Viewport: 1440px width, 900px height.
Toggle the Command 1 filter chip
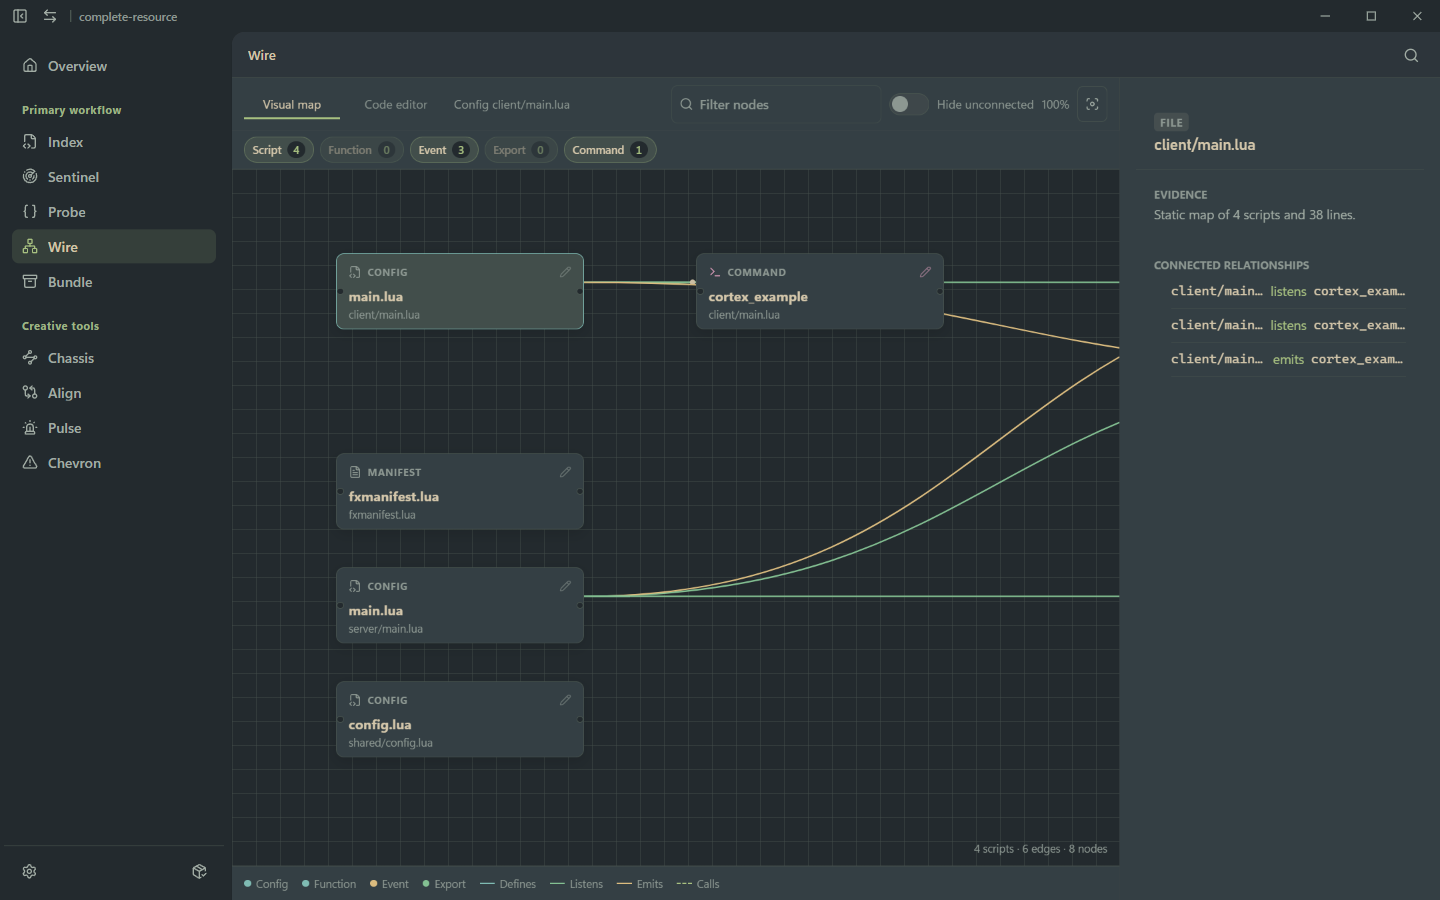[x=610, y=150]
